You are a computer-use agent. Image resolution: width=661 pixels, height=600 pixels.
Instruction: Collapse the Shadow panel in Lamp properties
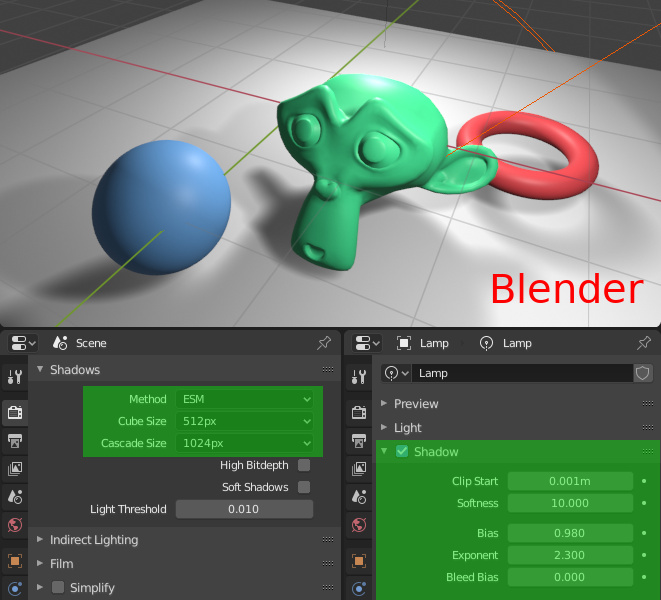click(x=384, y=451)
